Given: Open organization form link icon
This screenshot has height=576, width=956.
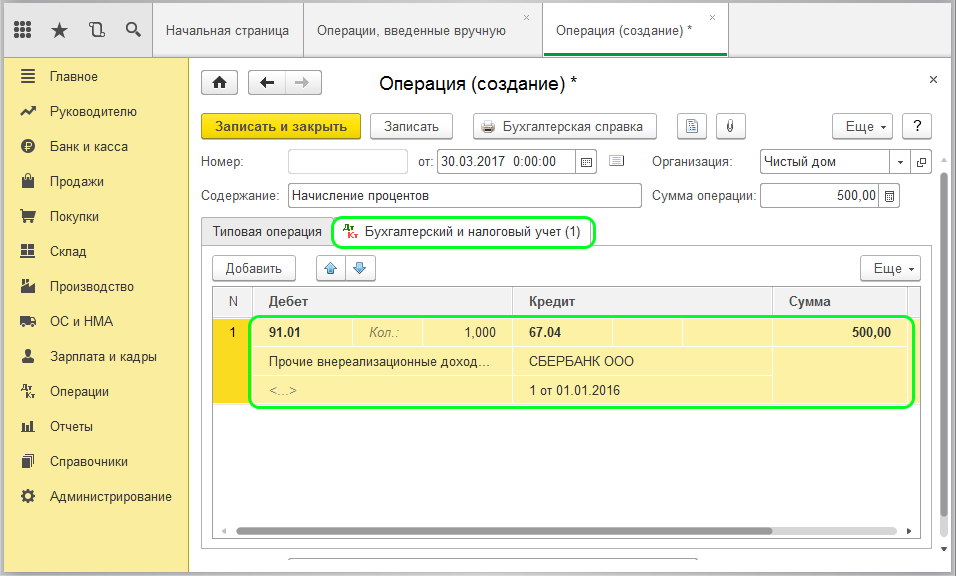Looking at the screenshot, I should (x=921, y=162).
